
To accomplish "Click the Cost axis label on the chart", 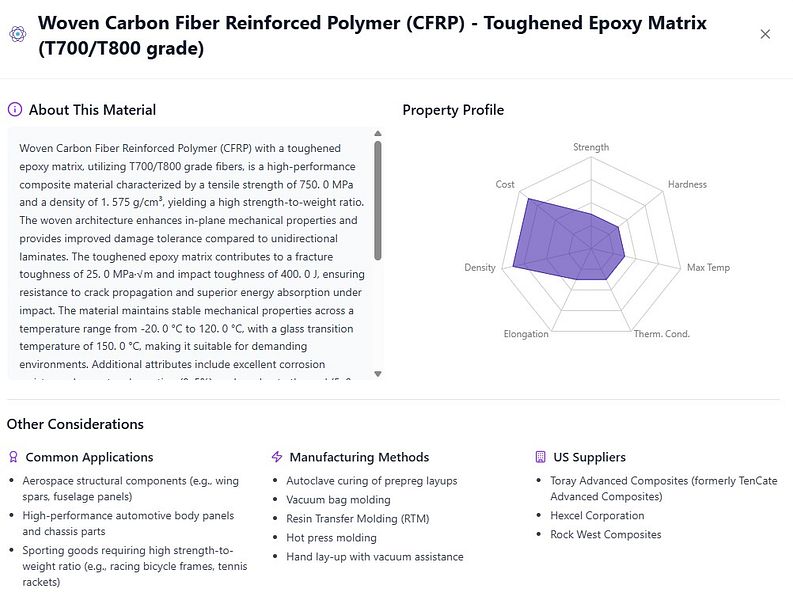I will tap(505, 184).
